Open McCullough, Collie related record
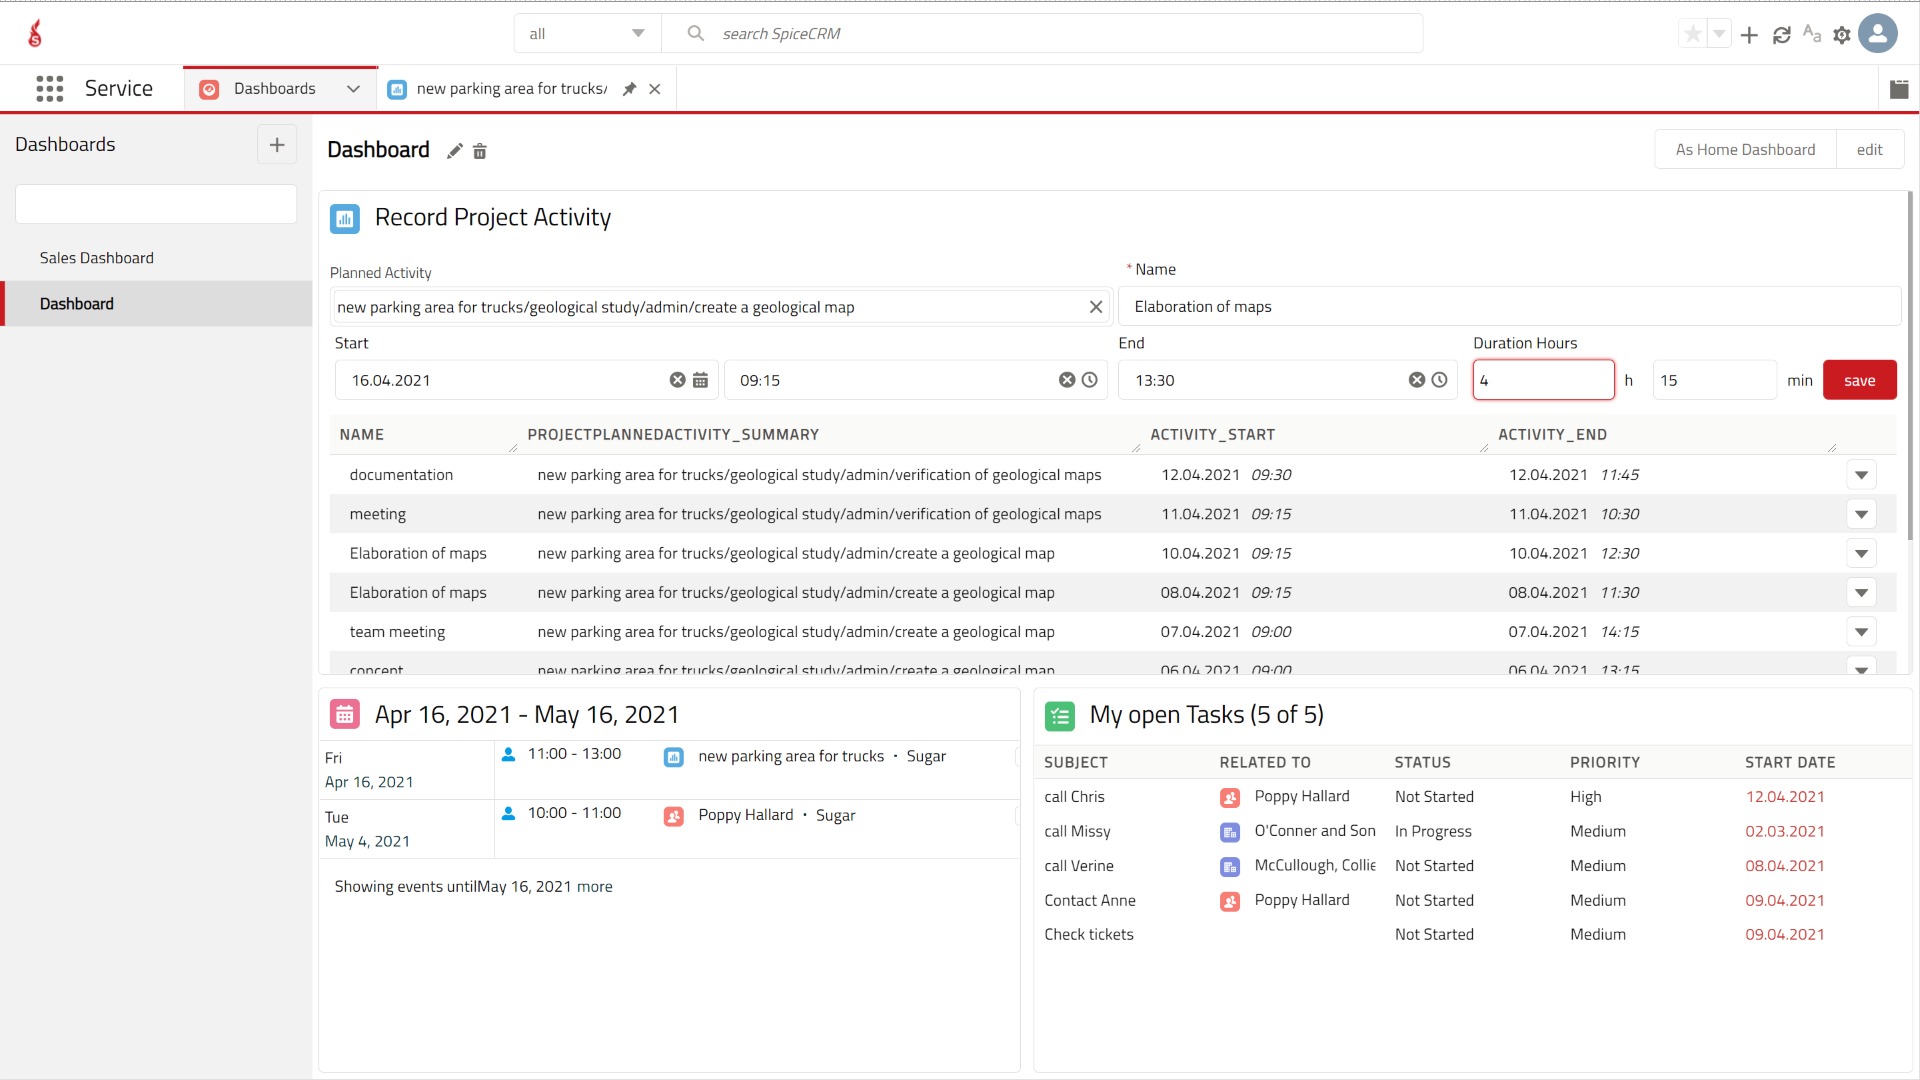The width and height of the screenshot is (1920, 1080). [x=1315, y=866]
